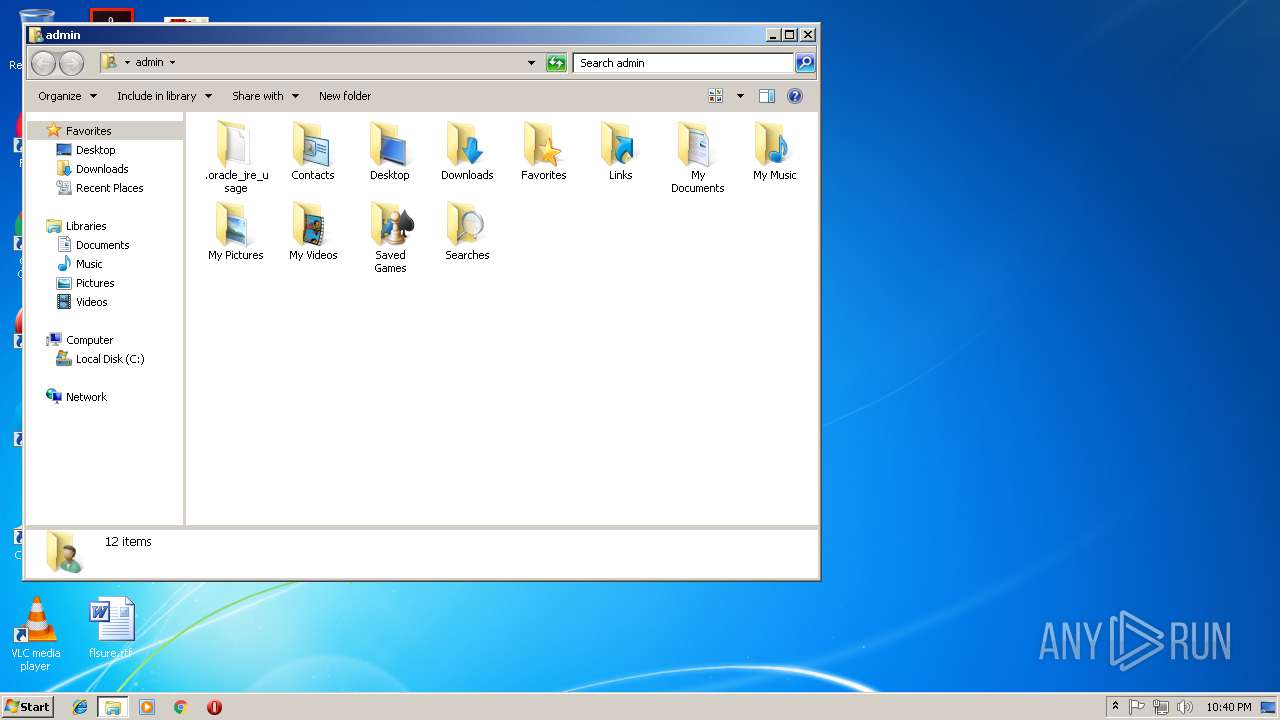This screenshot has height=720, width=1280.
Task: Click the Search admin field
Action: coord(684,63)
